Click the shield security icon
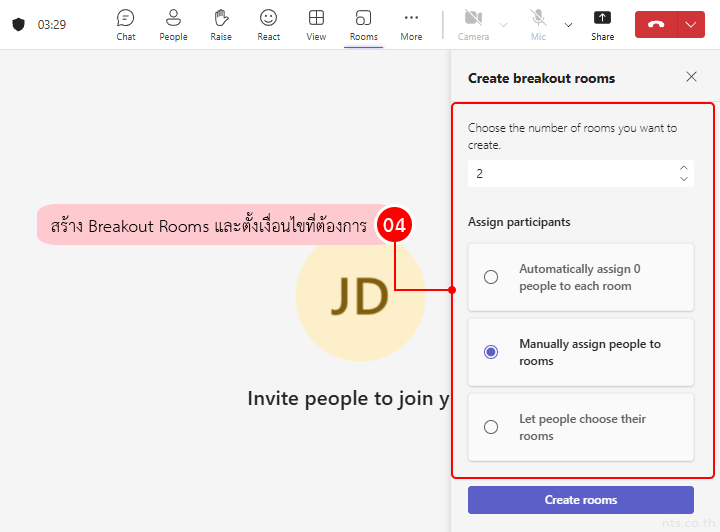 coord(18,24)
